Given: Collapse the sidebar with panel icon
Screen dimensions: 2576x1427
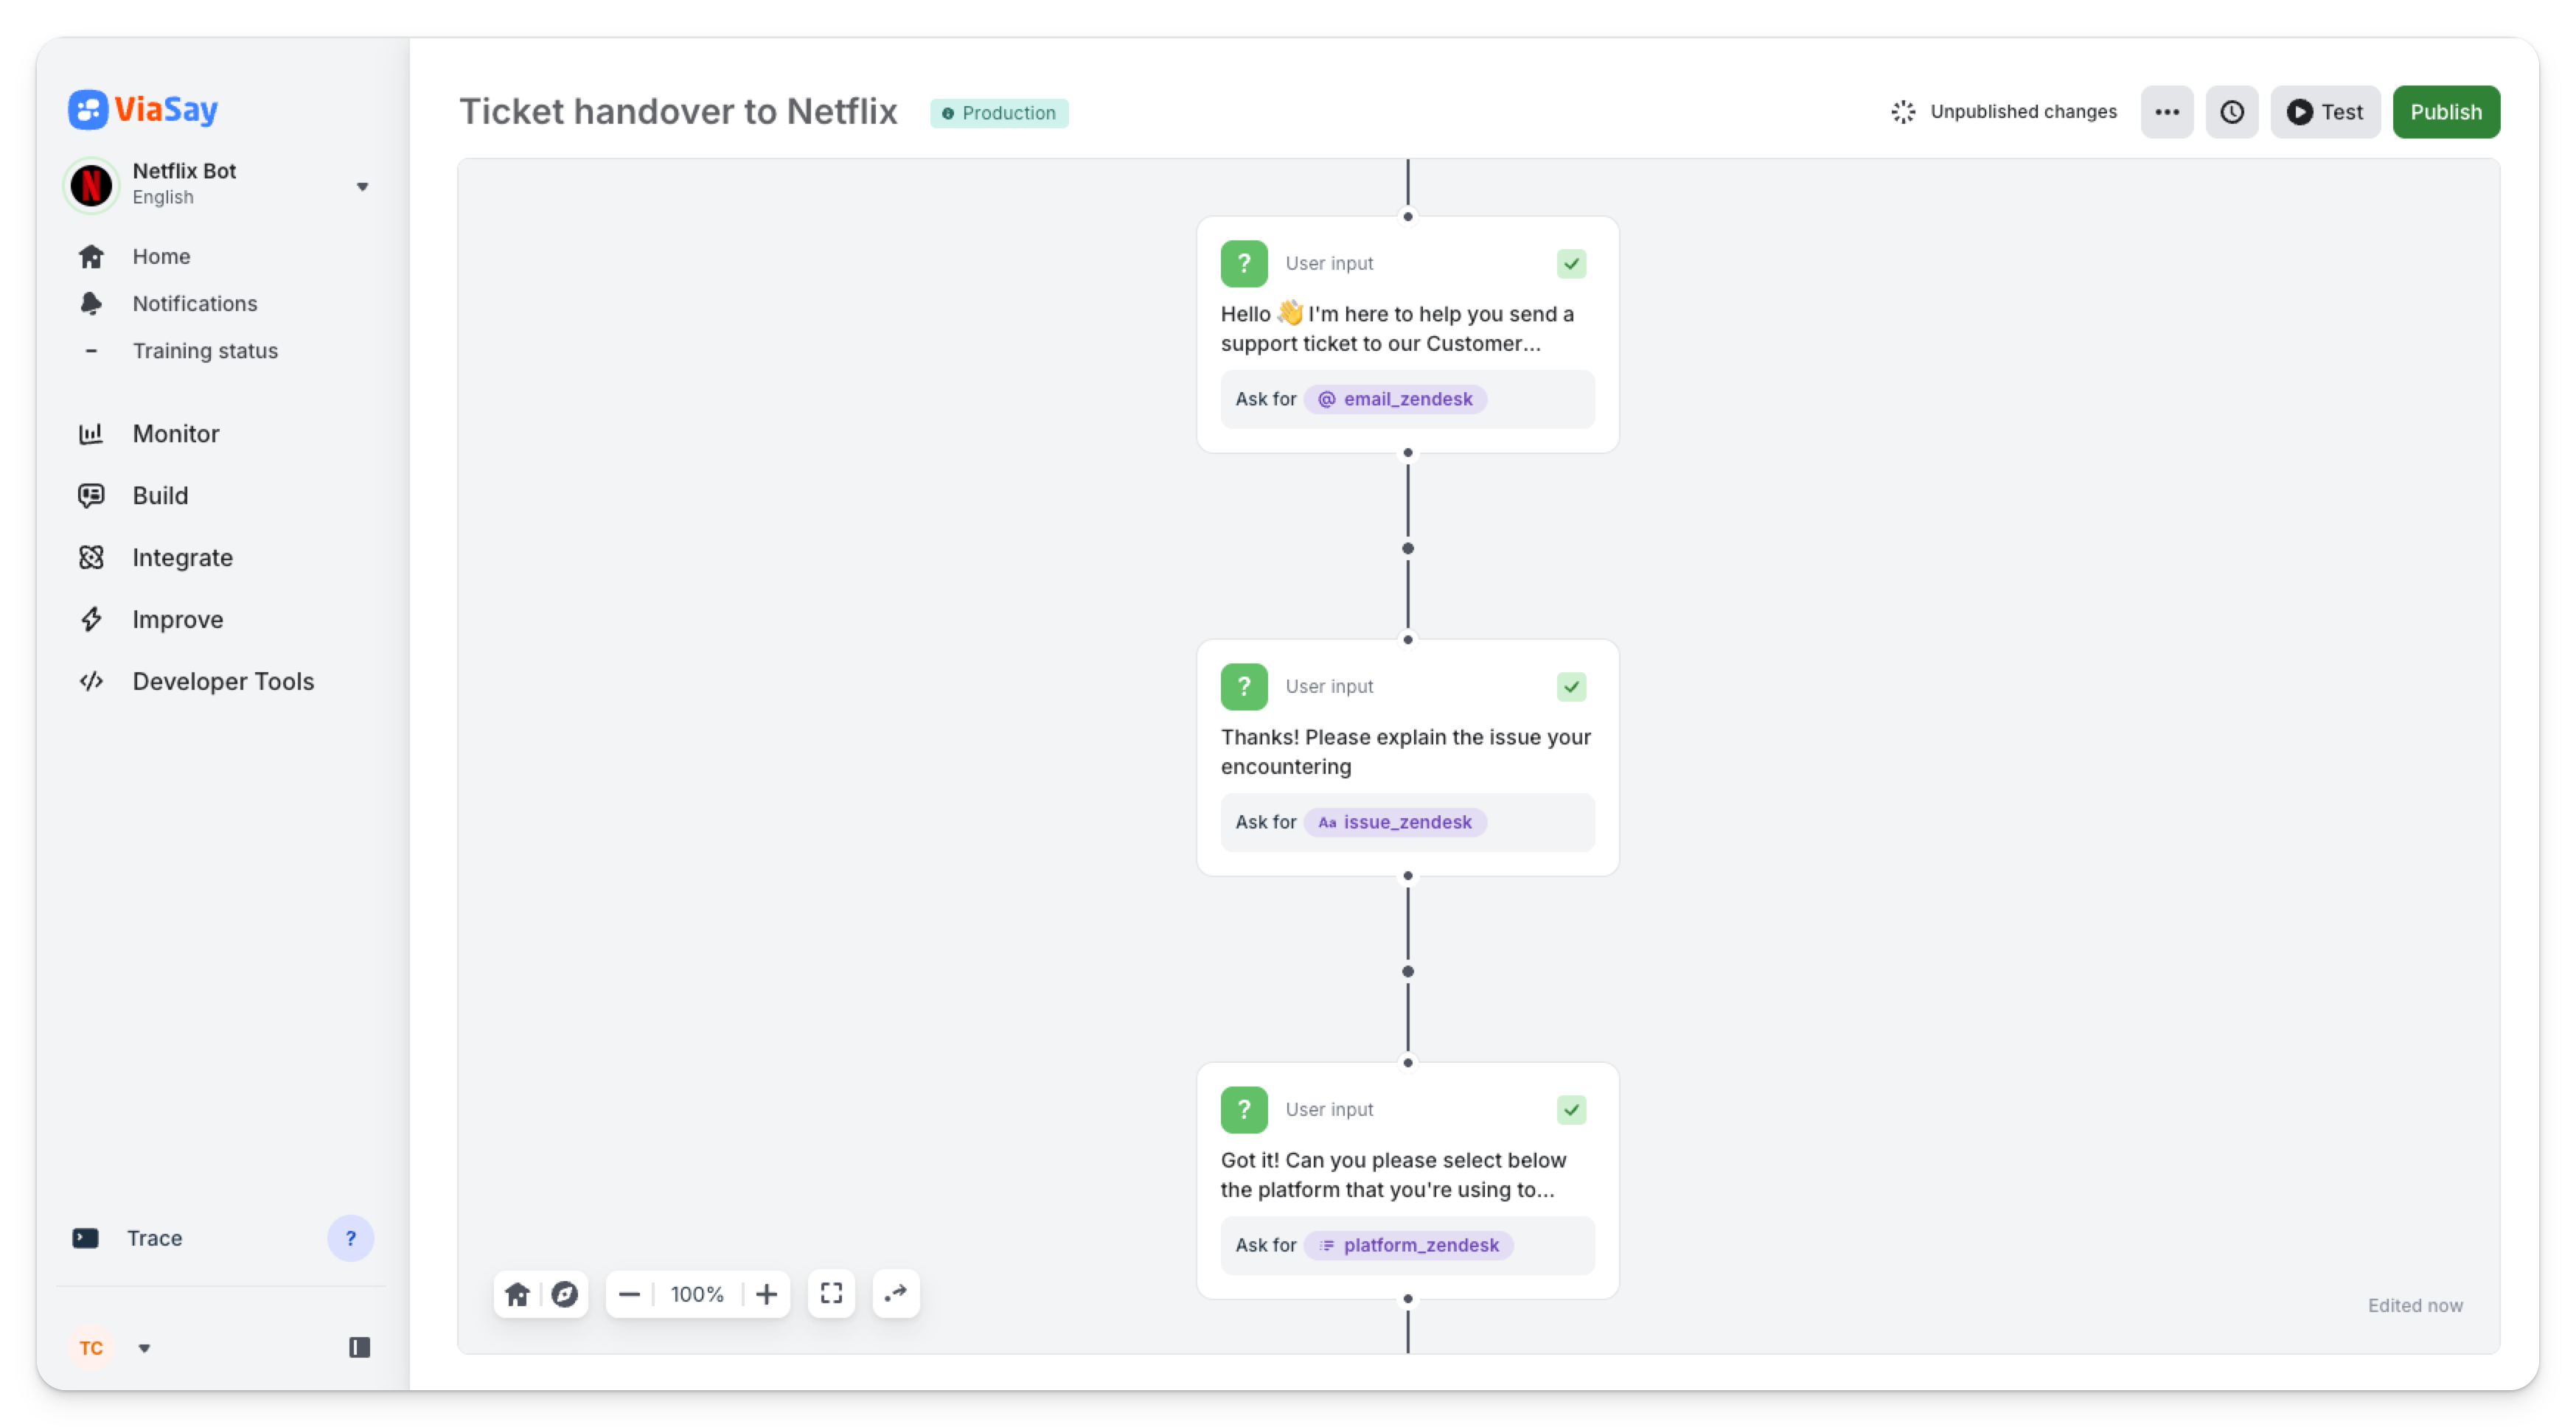Looking at the screenshot, I should click(x=360, y=1347).
